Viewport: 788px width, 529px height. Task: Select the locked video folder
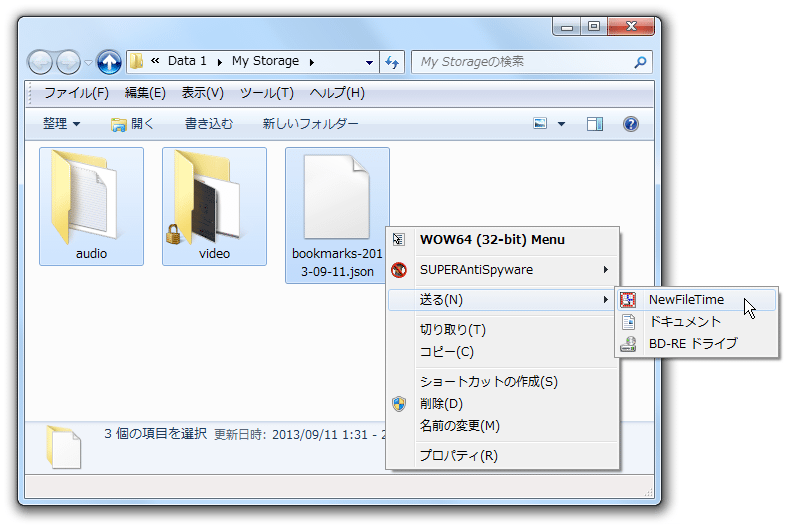(215, 206)
